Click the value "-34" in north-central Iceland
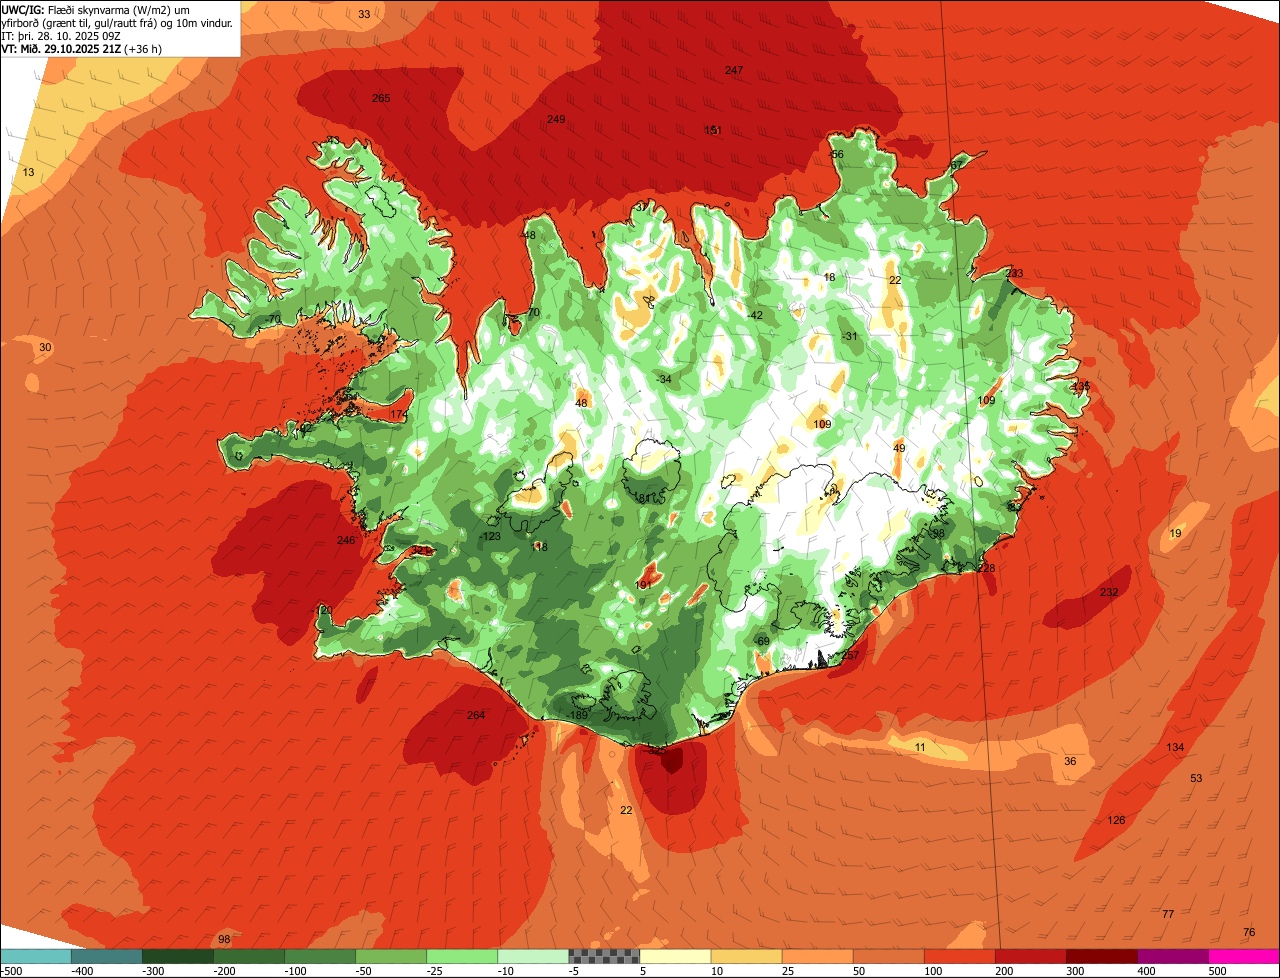This screenshot has width=1280, height=978. pos(663,379)
